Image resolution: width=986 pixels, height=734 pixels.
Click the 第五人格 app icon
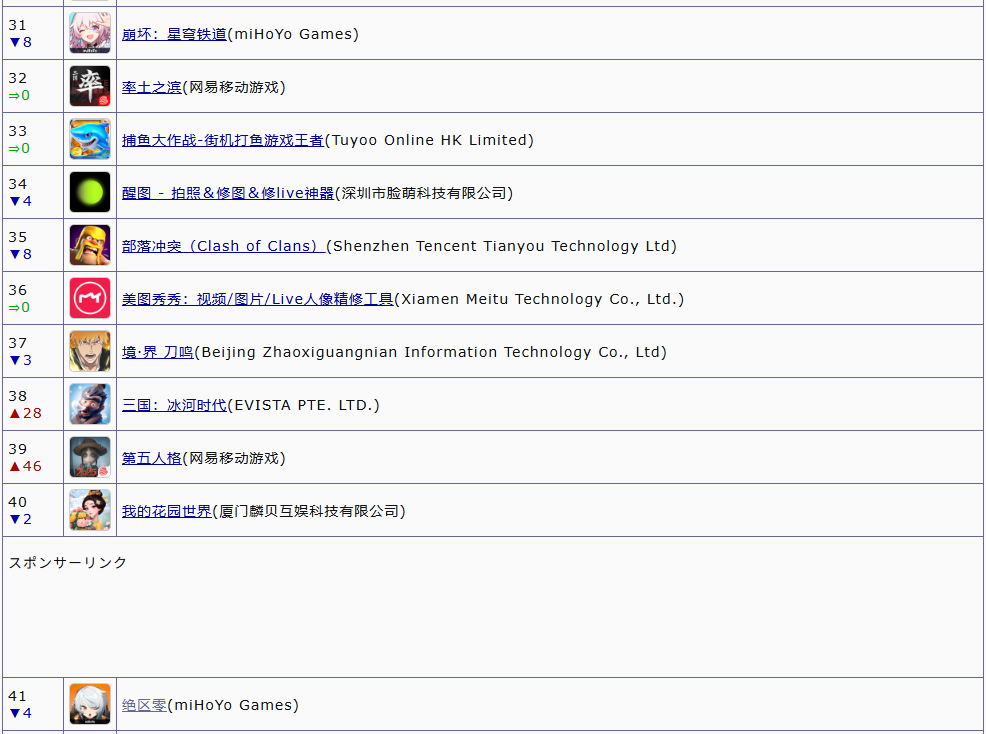pos(90,457)
